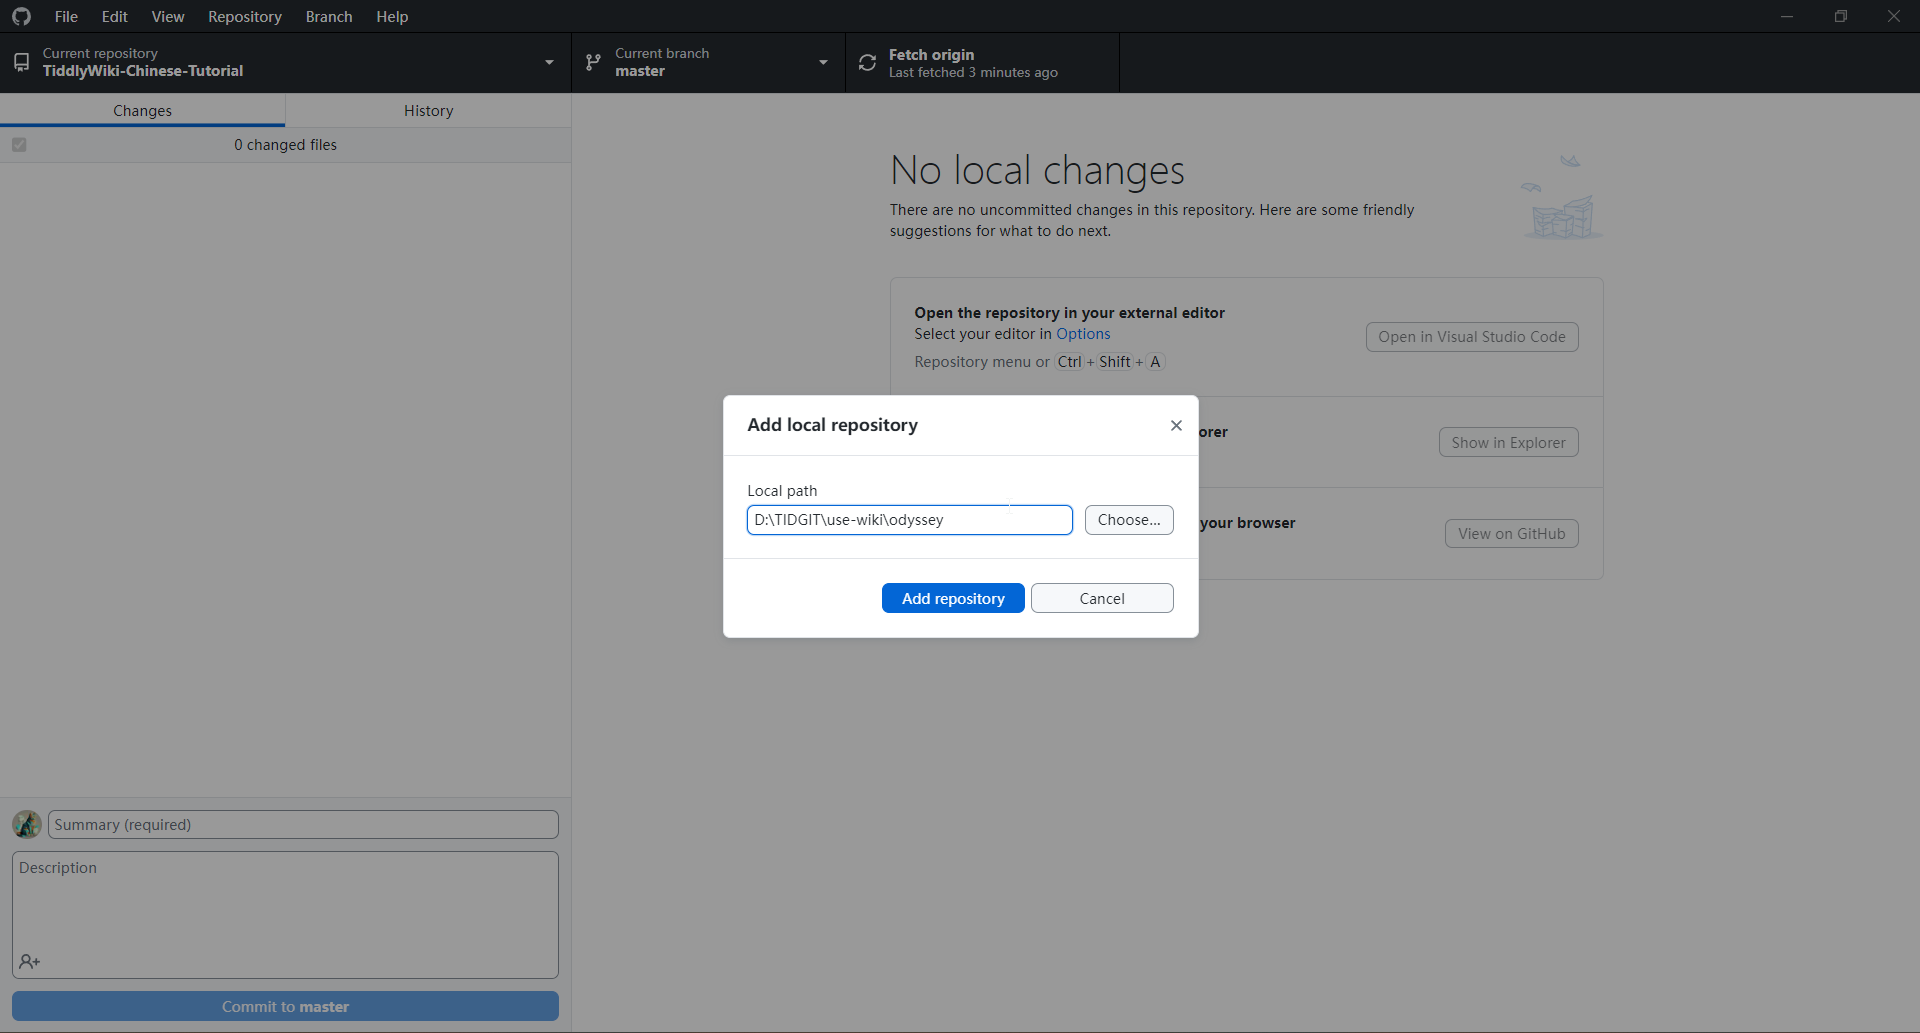The height and width of the screenshot is (1033, 1920).
Task: Focus the Summary (required) field
Action: click(x=303, y=825)
